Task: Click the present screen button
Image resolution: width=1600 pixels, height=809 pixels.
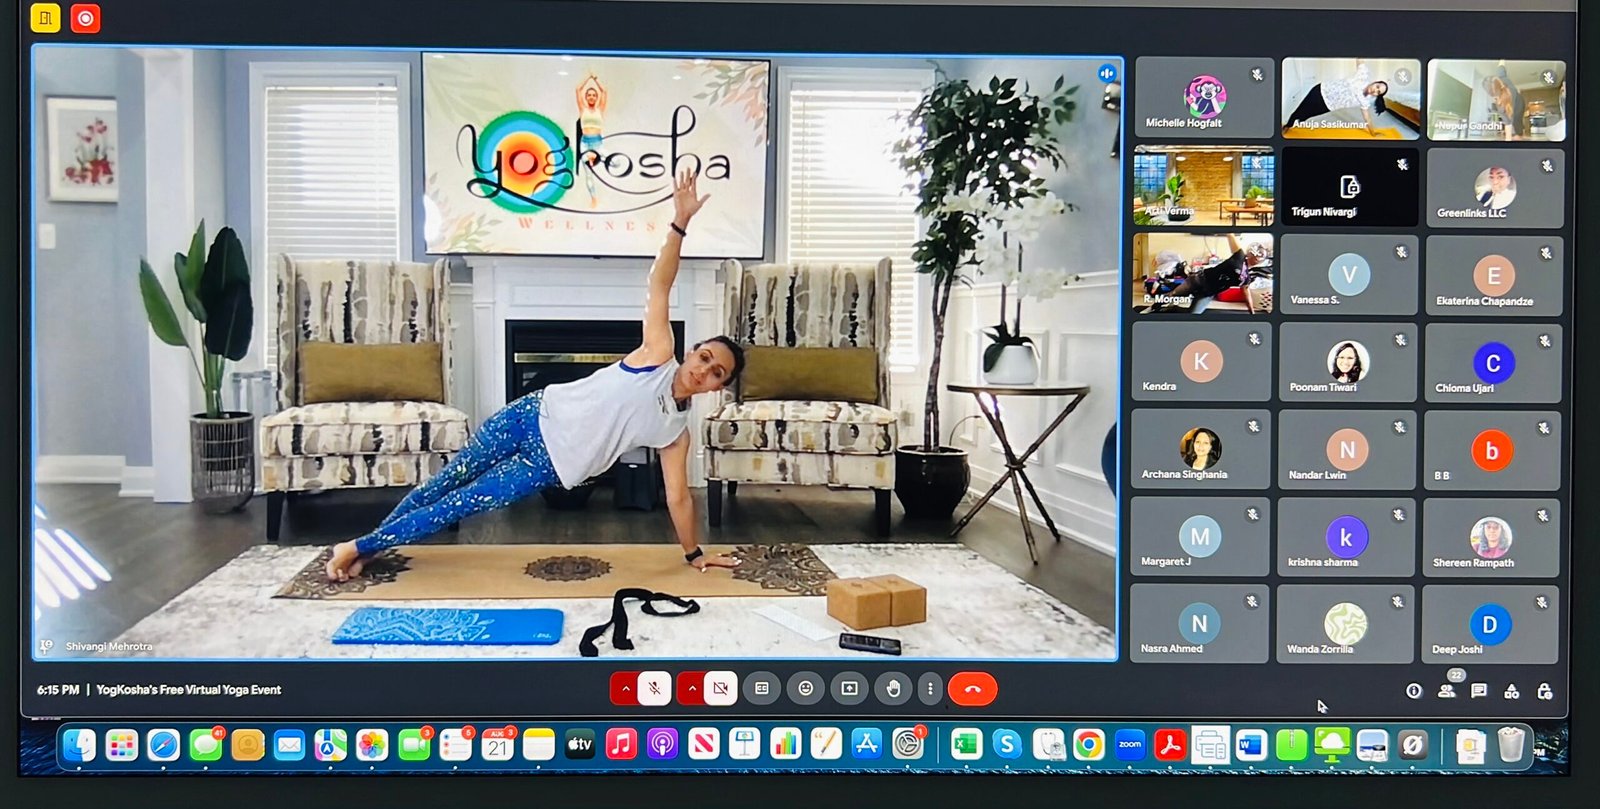Action: pos(849,688)
